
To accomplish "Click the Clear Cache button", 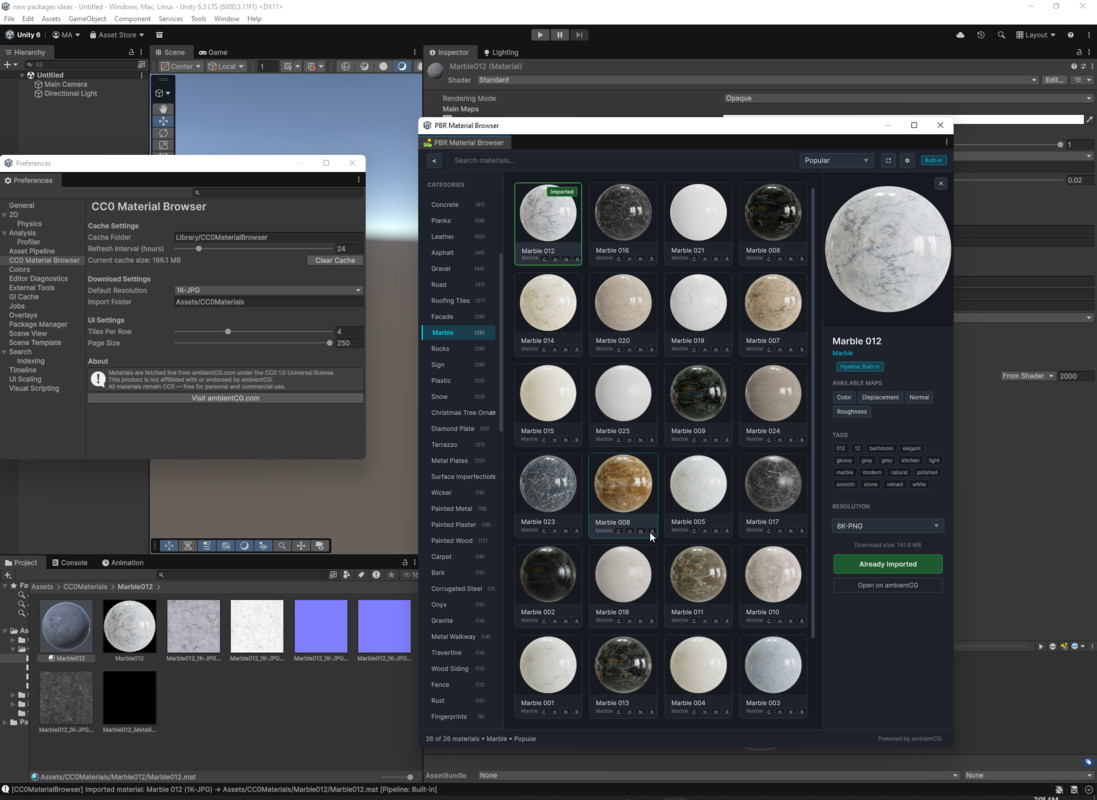I will click(334, 260).
